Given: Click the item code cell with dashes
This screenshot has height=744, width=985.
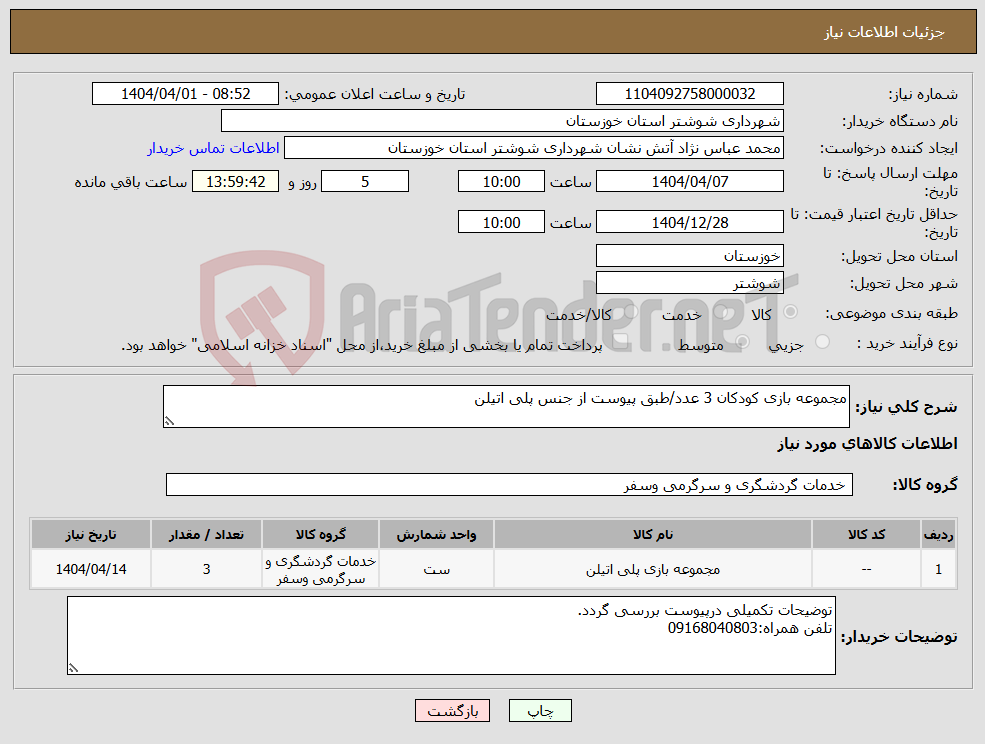Looking at the screenshot, I should click(866, 569).
